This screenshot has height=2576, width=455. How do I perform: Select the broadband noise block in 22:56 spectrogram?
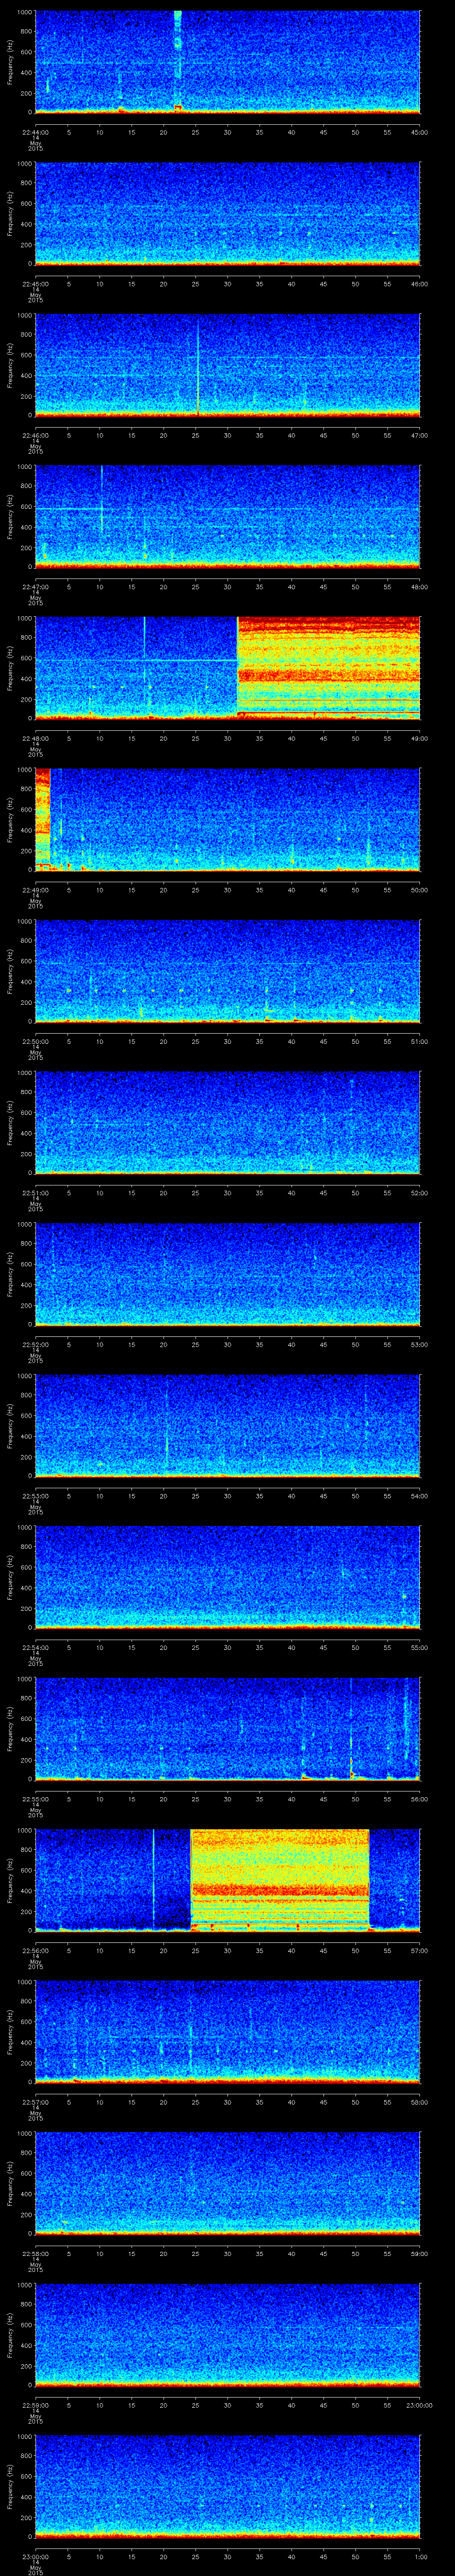click(x=280, y=1879)
